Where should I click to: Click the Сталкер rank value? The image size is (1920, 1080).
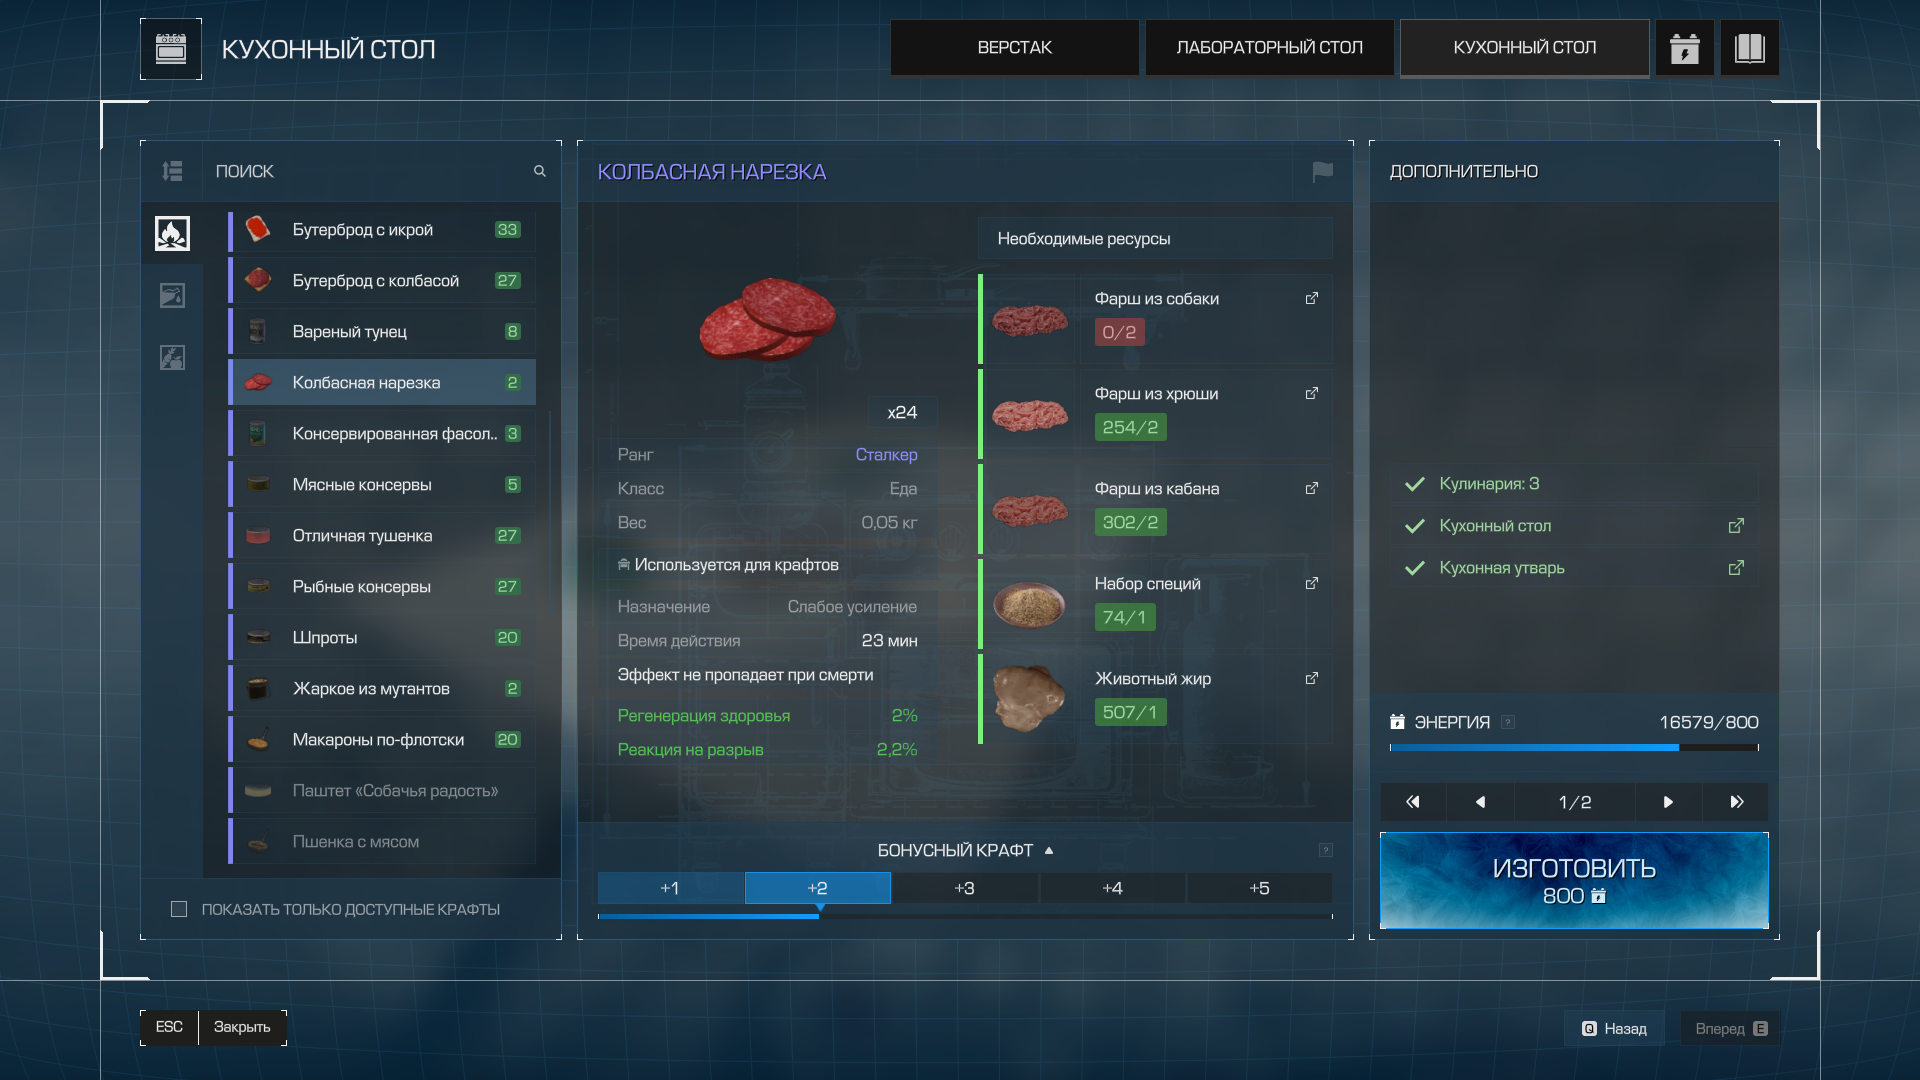coord(886,455)
